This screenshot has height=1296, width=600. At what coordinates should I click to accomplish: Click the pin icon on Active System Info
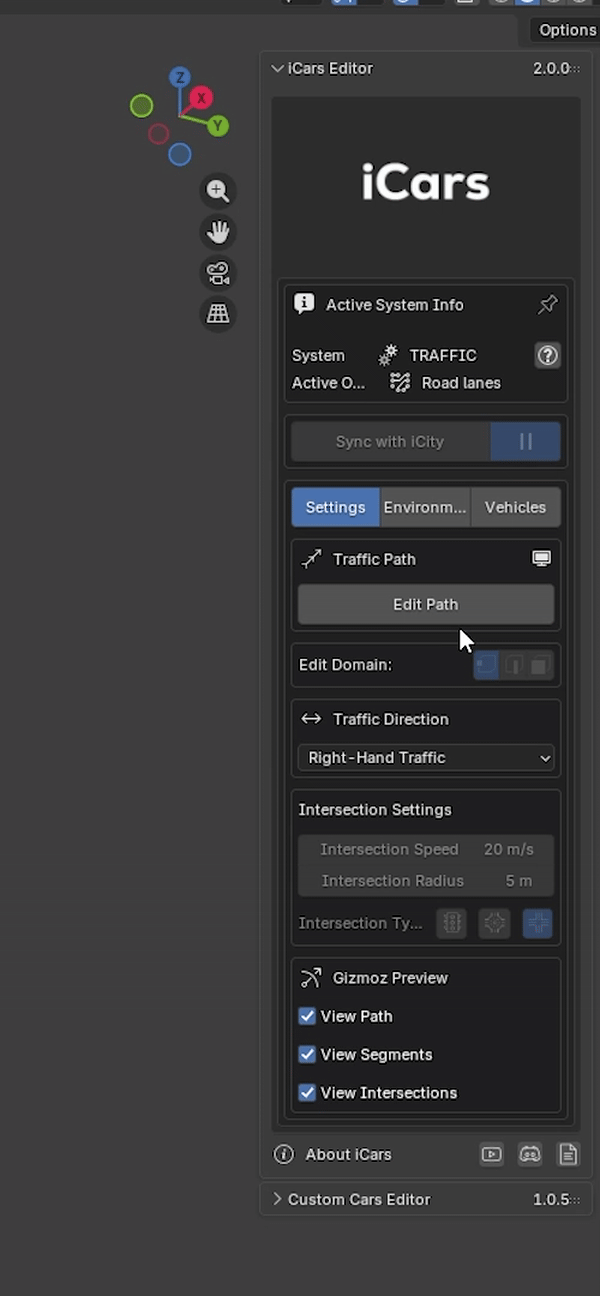(x=547, y=305)
